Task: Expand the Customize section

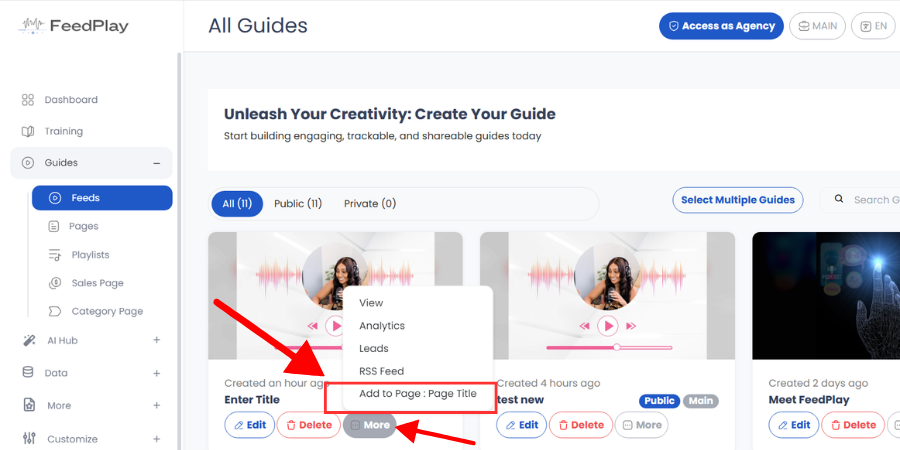Action: [156, 439]
